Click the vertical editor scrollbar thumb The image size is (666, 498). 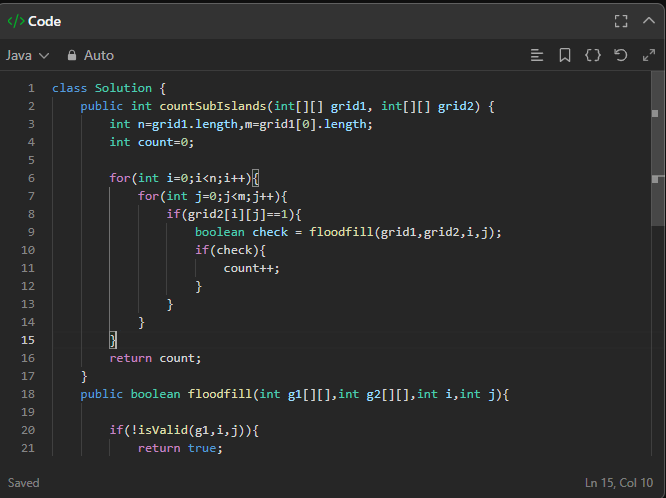click(x=657, y=149)
